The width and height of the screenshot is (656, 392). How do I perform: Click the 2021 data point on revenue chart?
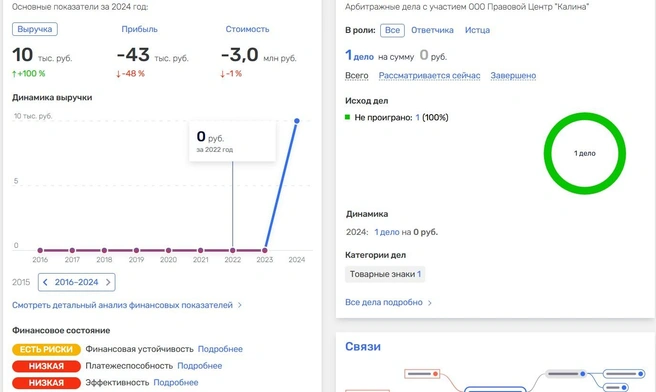tap(200, 250)
